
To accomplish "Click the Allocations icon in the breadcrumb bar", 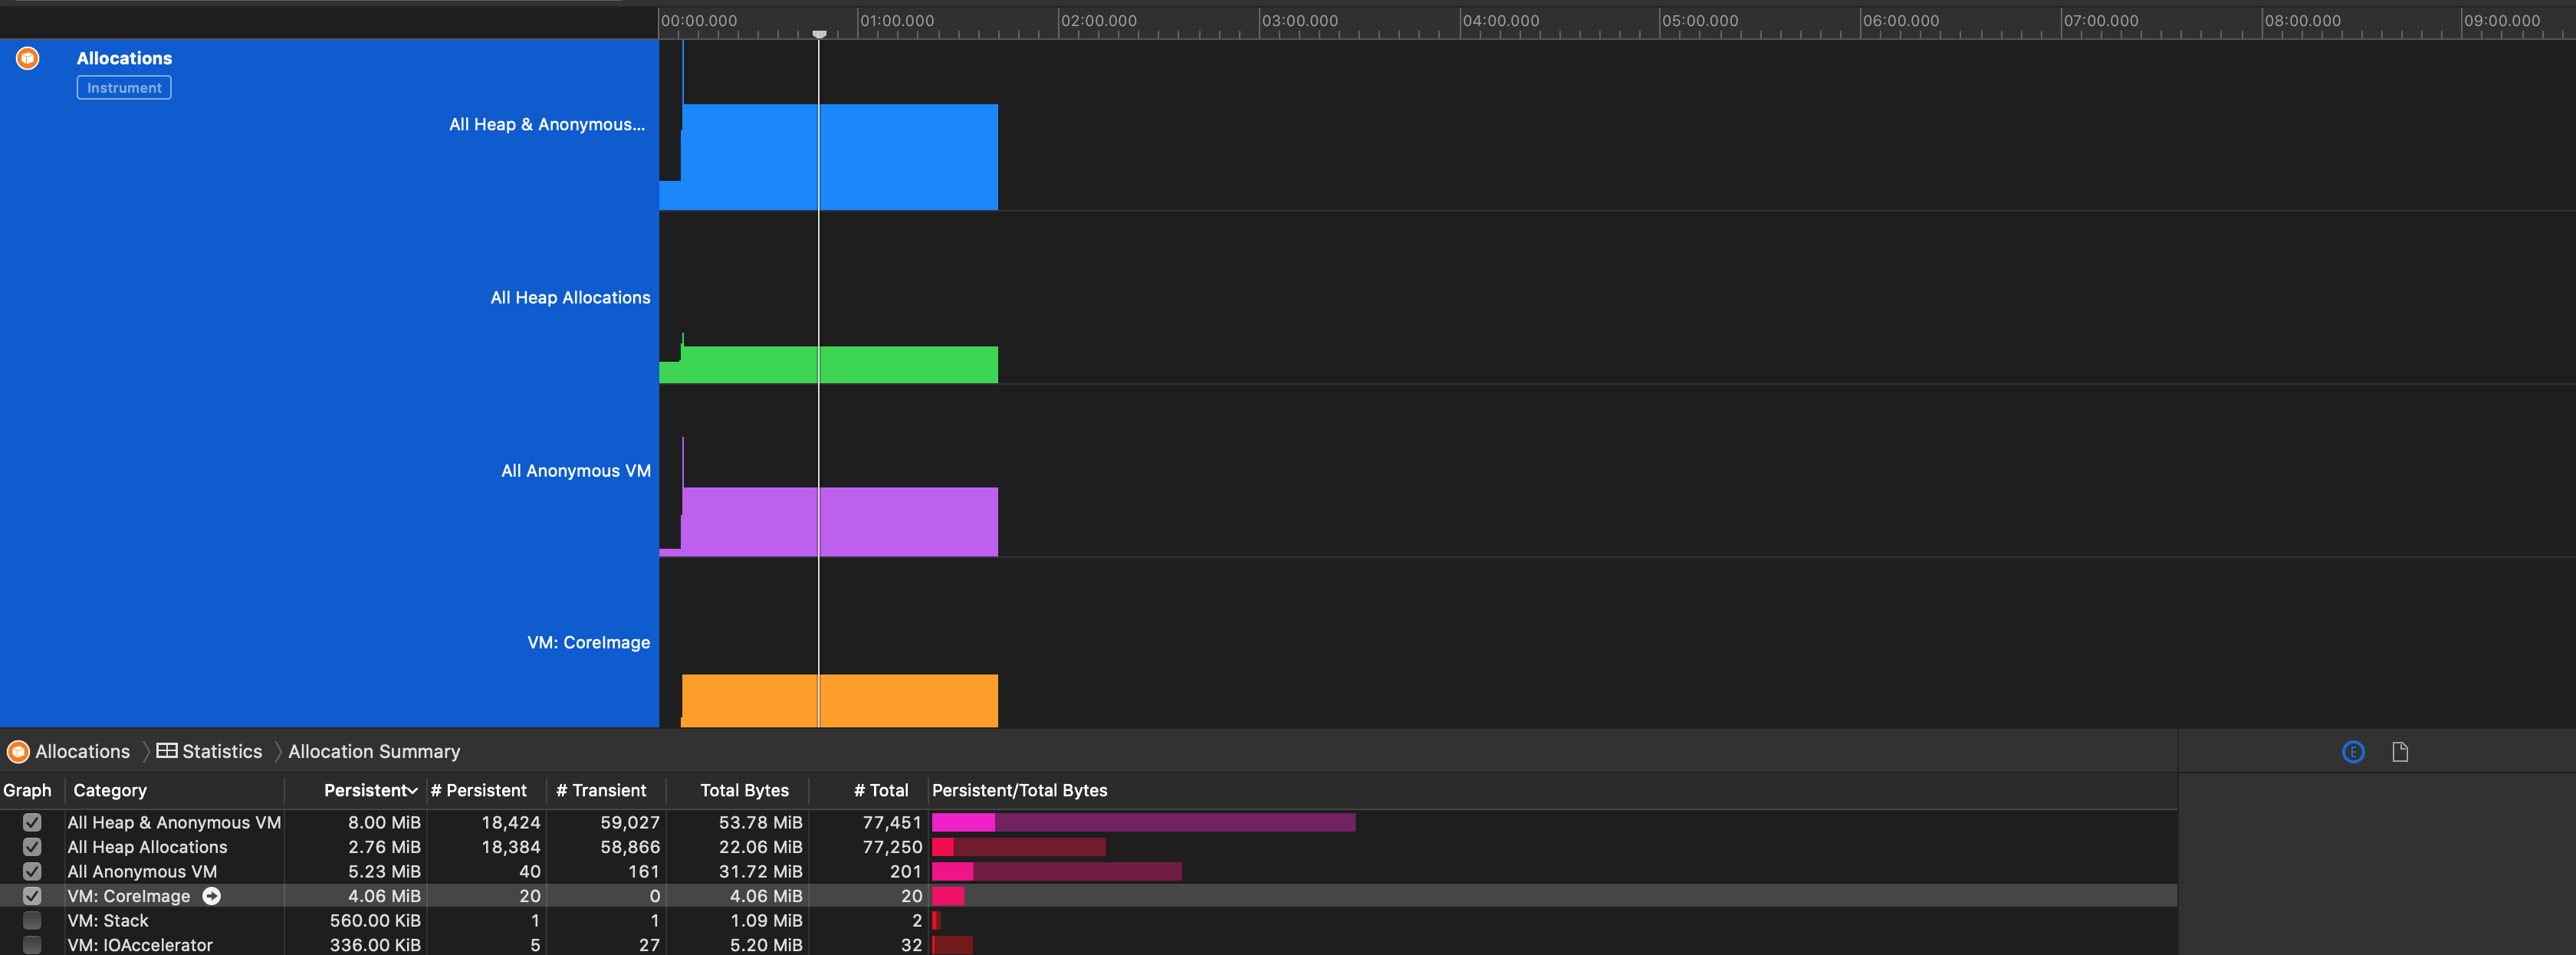I will tap(18, 752).
